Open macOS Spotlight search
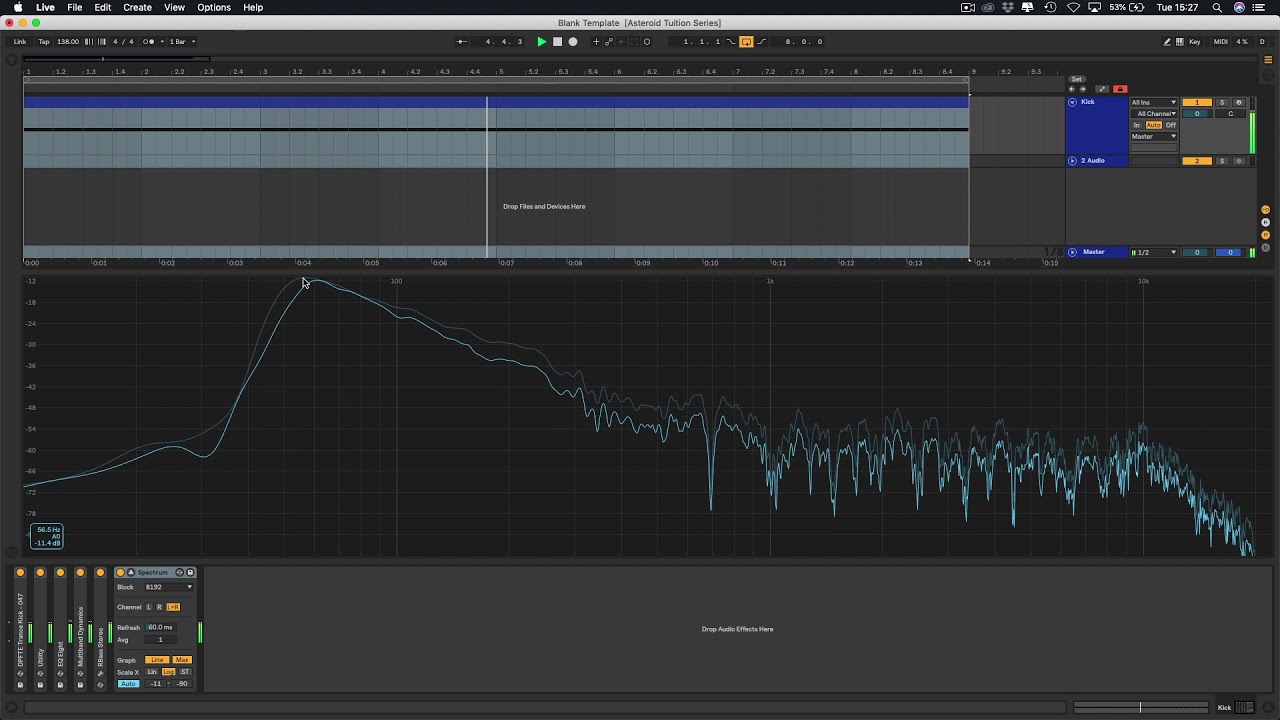The height and width of the screenshot is (720, 1280). (1217, 7)
